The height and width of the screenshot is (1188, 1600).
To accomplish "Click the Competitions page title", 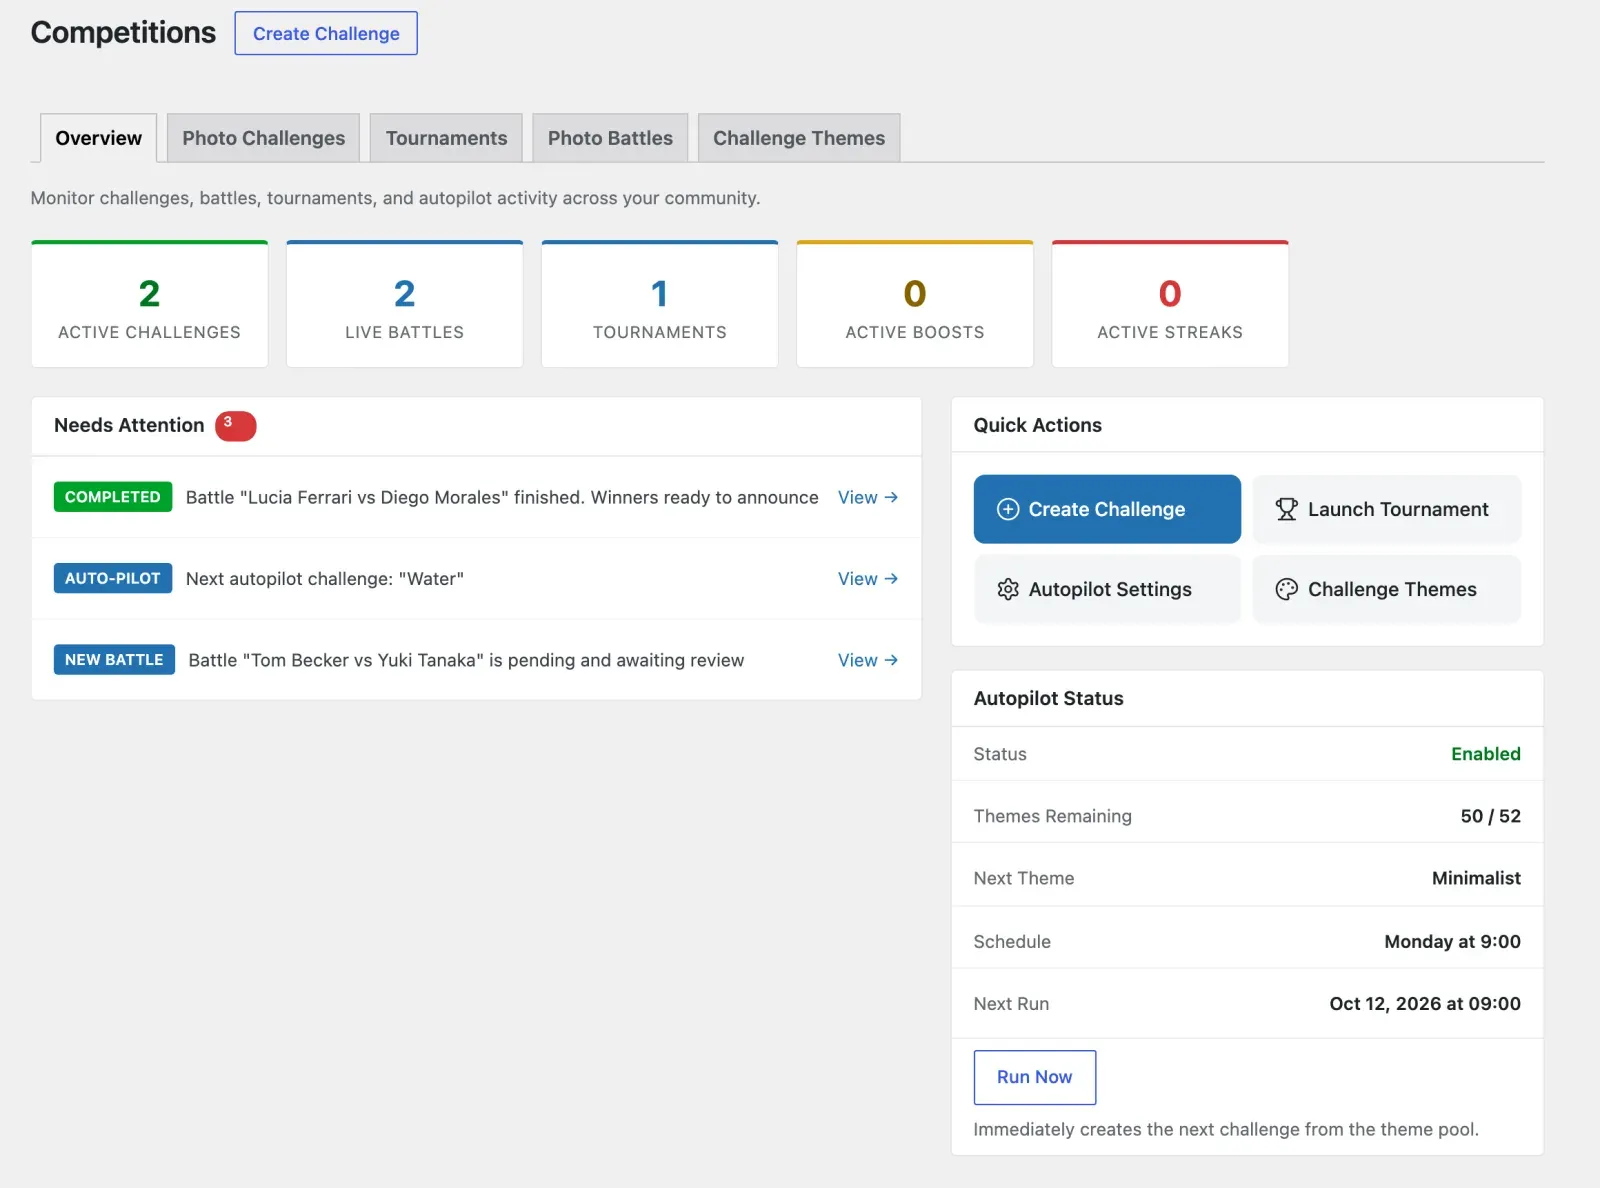I will click(x=123, y=32).
